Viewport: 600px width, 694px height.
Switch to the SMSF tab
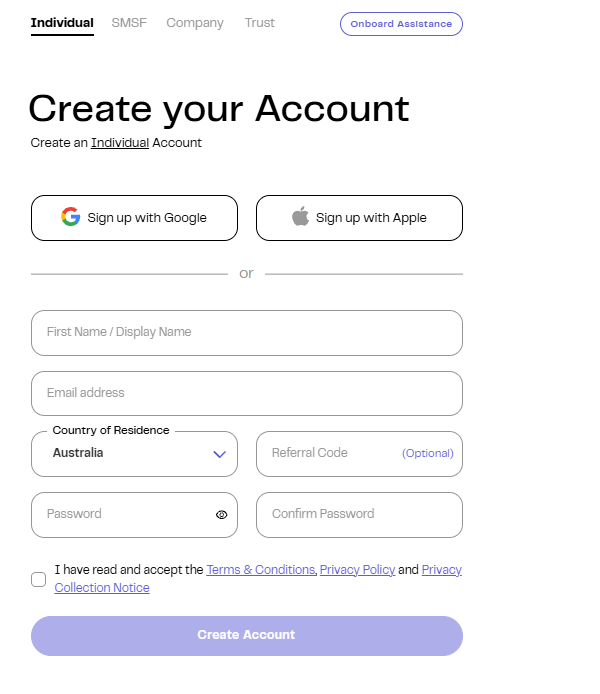point(129,23)
